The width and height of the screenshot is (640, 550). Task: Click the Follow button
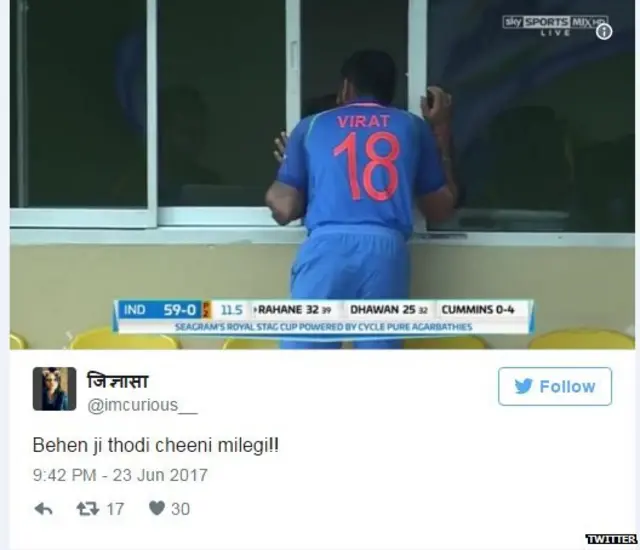coord(555,386)
